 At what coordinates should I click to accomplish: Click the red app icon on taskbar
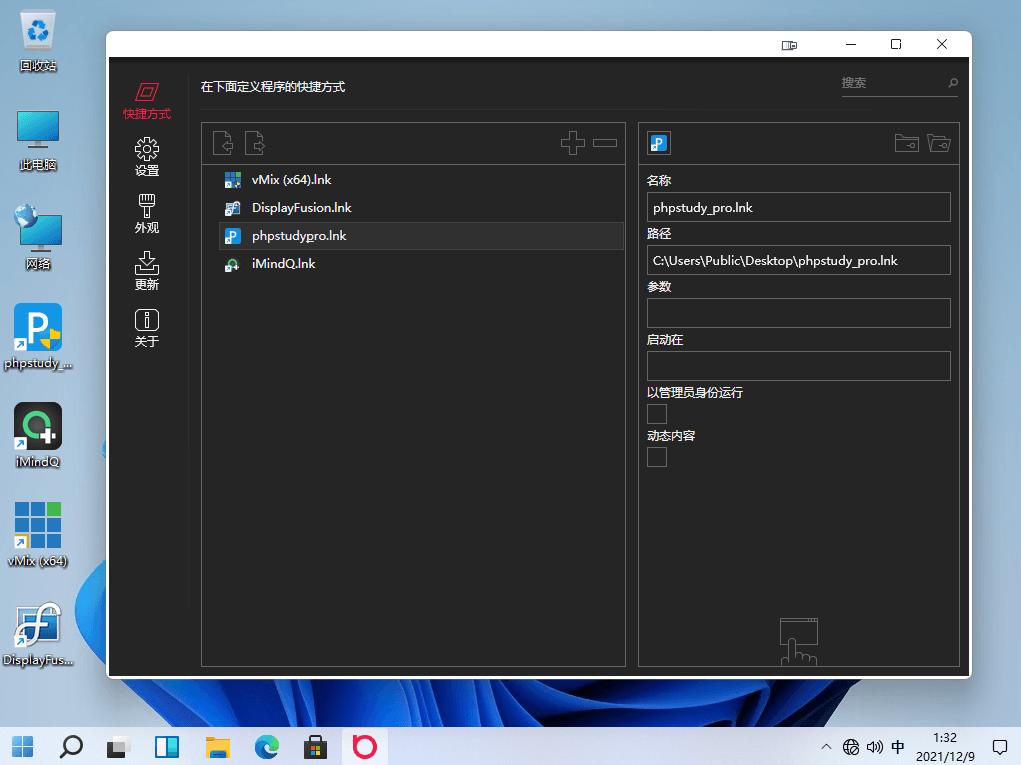365,746
